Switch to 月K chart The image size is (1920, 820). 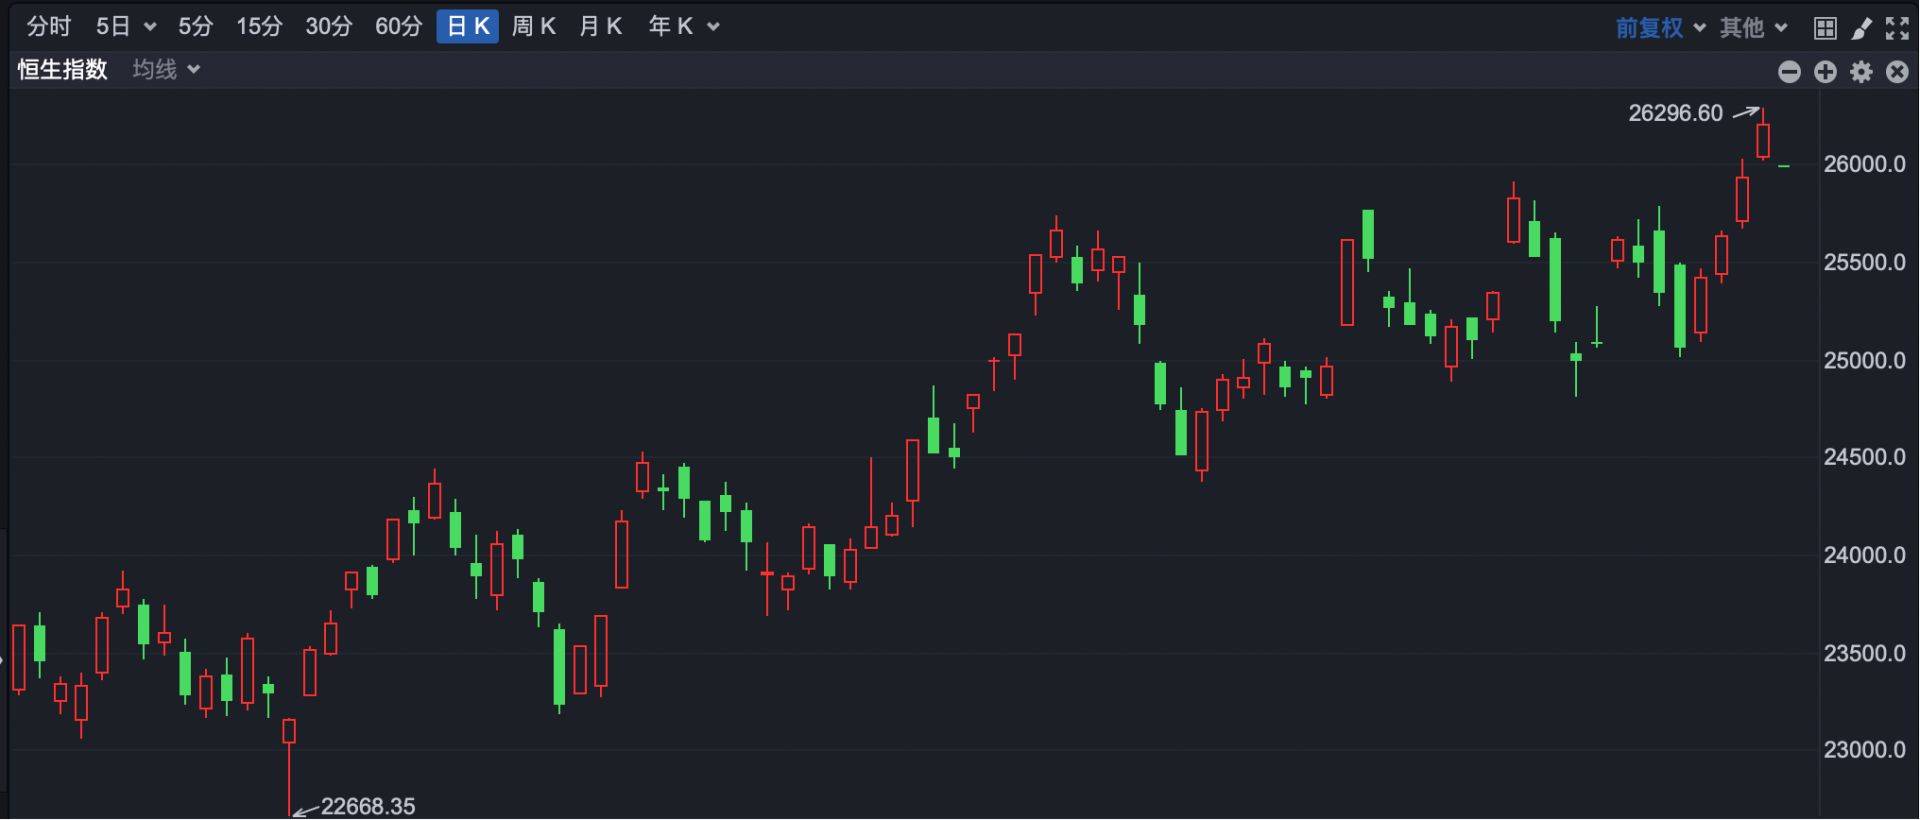point(600,27)
